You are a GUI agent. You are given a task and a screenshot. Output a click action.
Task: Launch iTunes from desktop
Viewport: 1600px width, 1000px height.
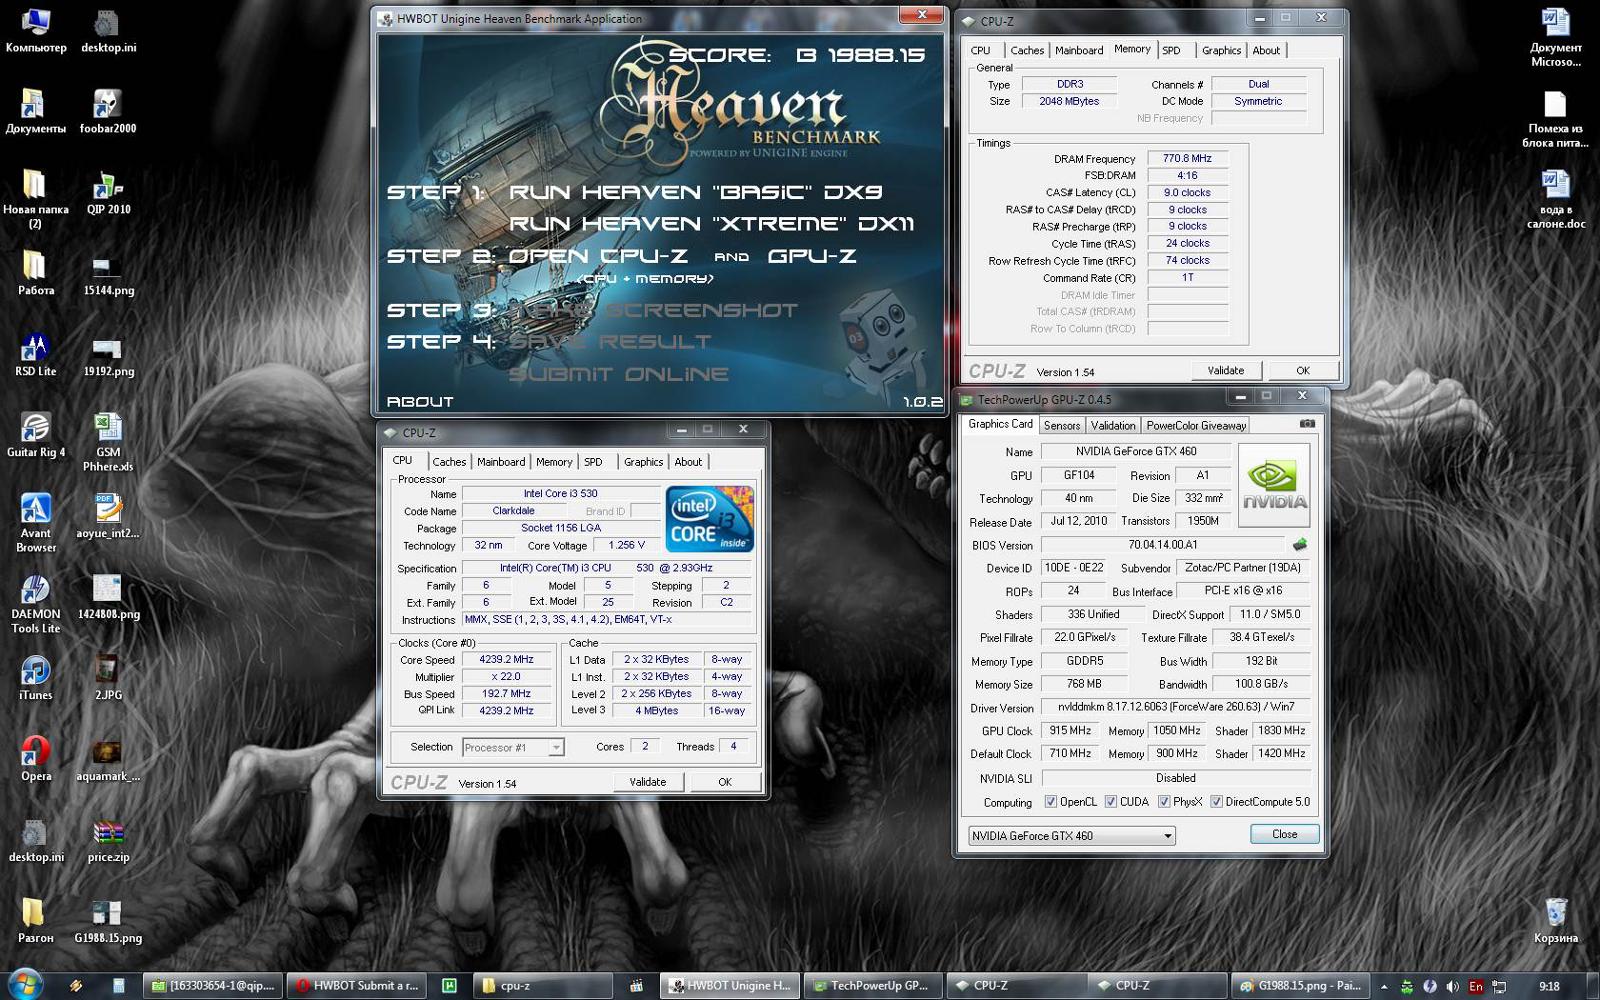[x=36, y=677]
